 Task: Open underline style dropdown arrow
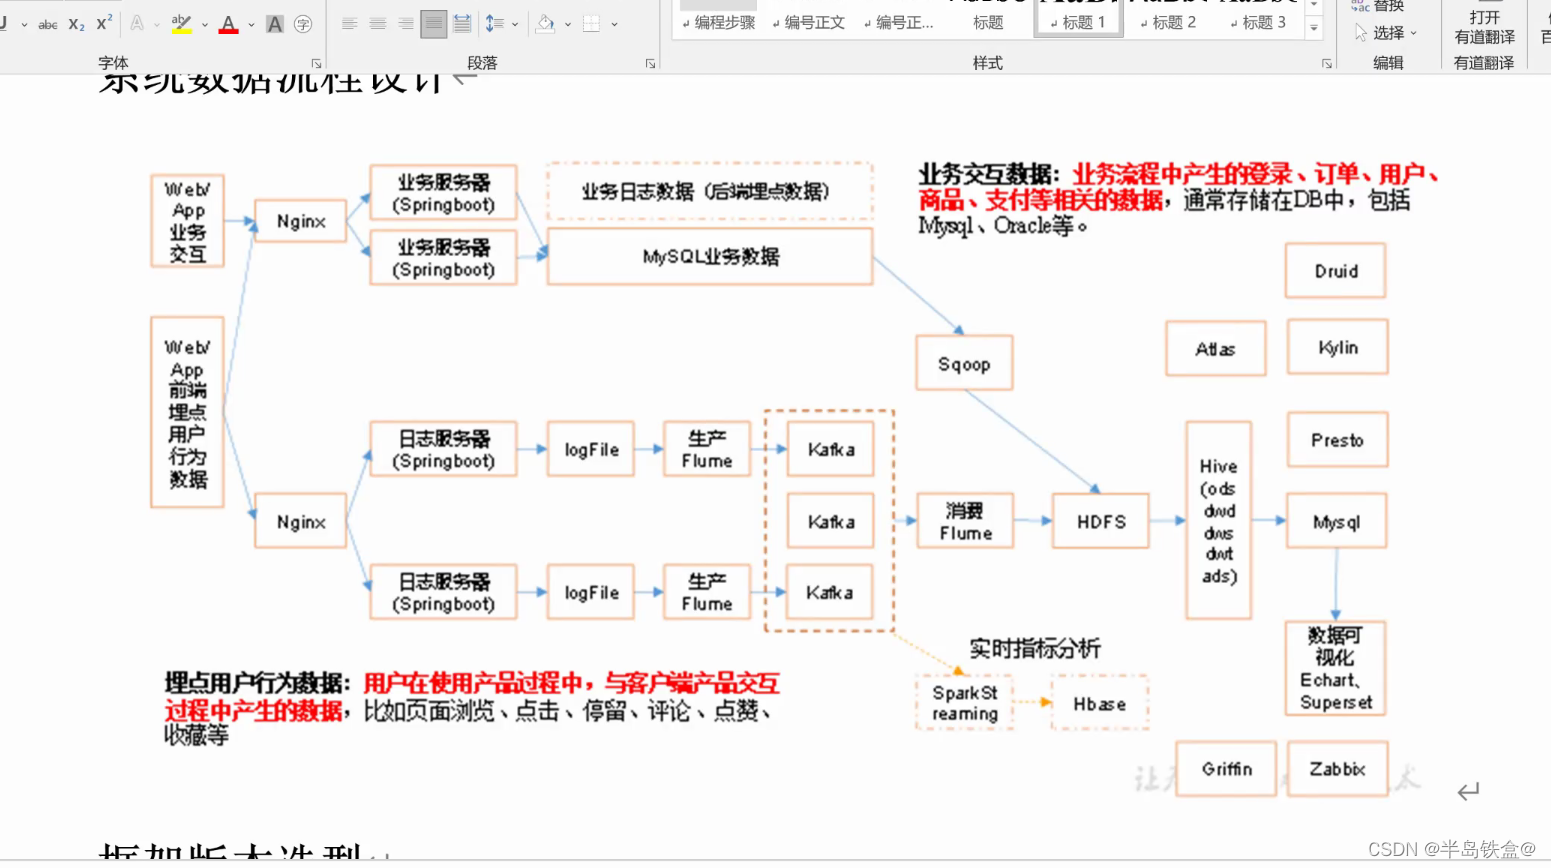[24, 24]
